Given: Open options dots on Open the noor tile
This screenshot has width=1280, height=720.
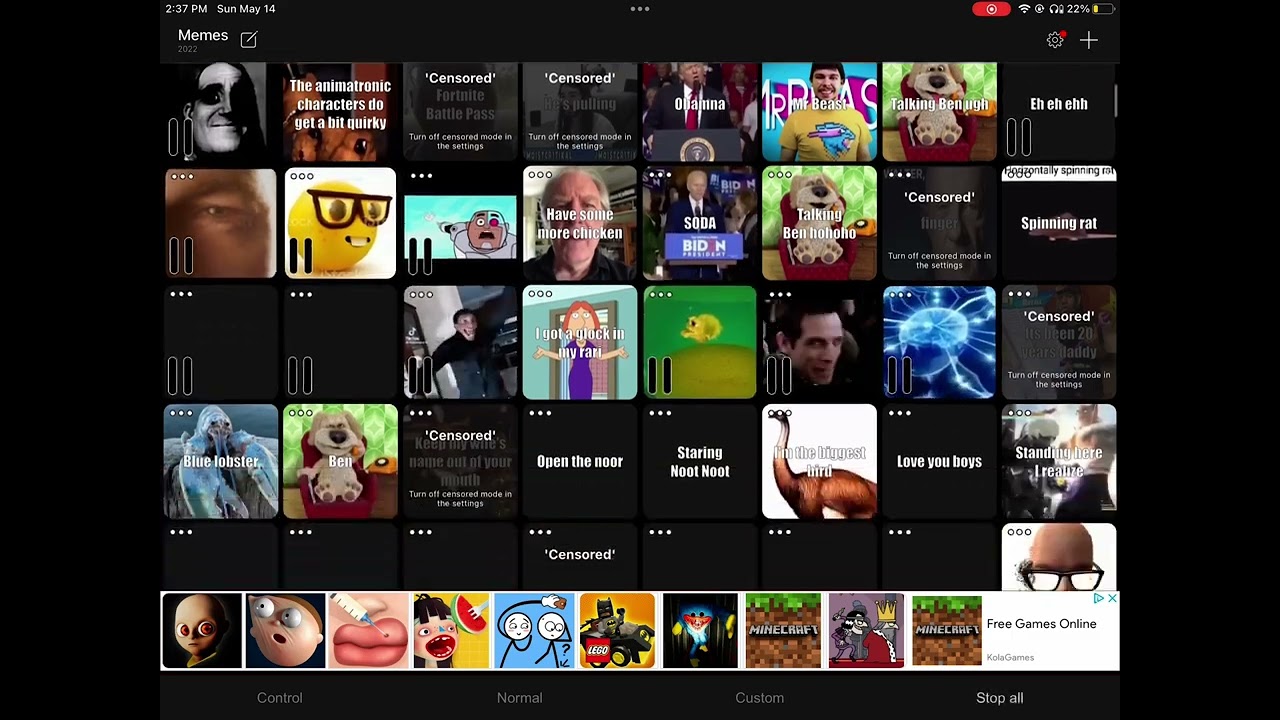Looking at the screenshot, I should (540, 413).
